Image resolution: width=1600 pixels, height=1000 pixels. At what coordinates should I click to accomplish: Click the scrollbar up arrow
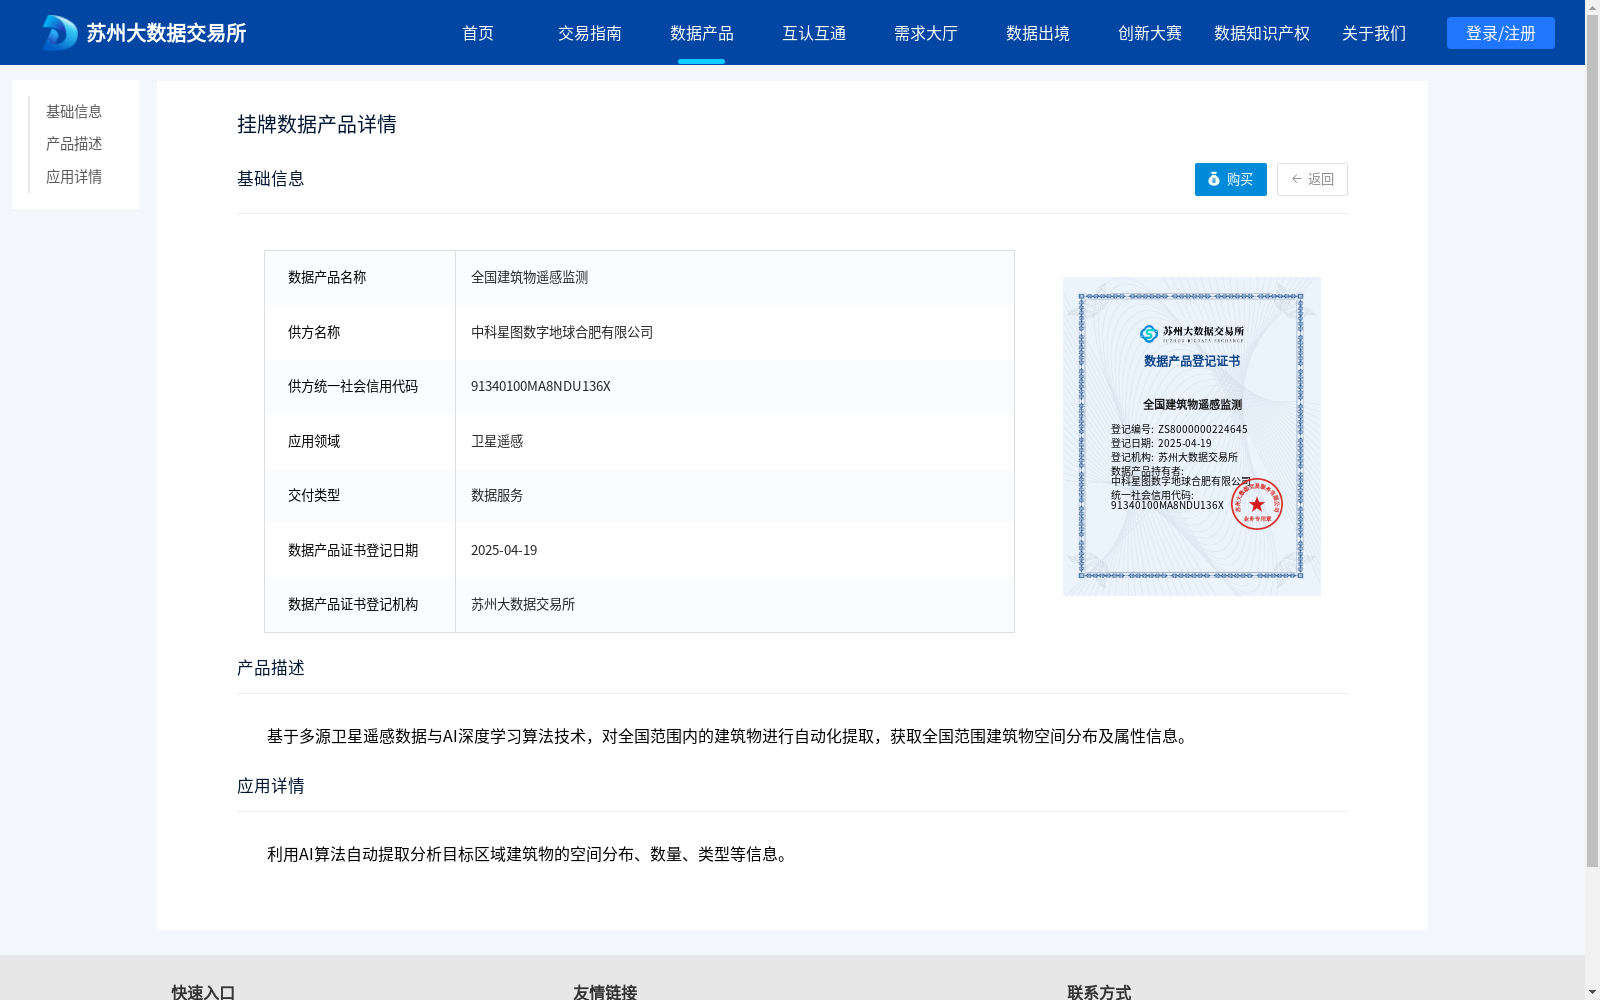pos(1592,7)
